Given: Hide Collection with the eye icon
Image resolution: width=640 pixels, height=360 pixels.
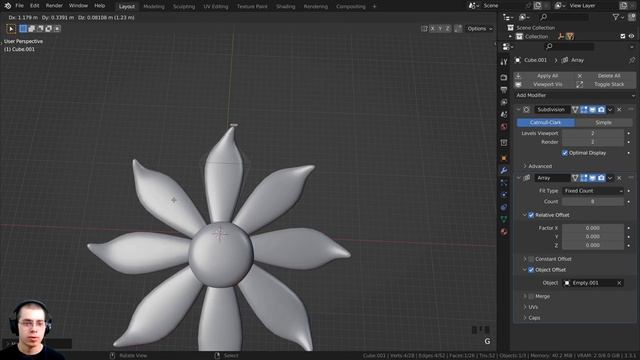Looking at the screenshot, I should (x=631, y=36).
